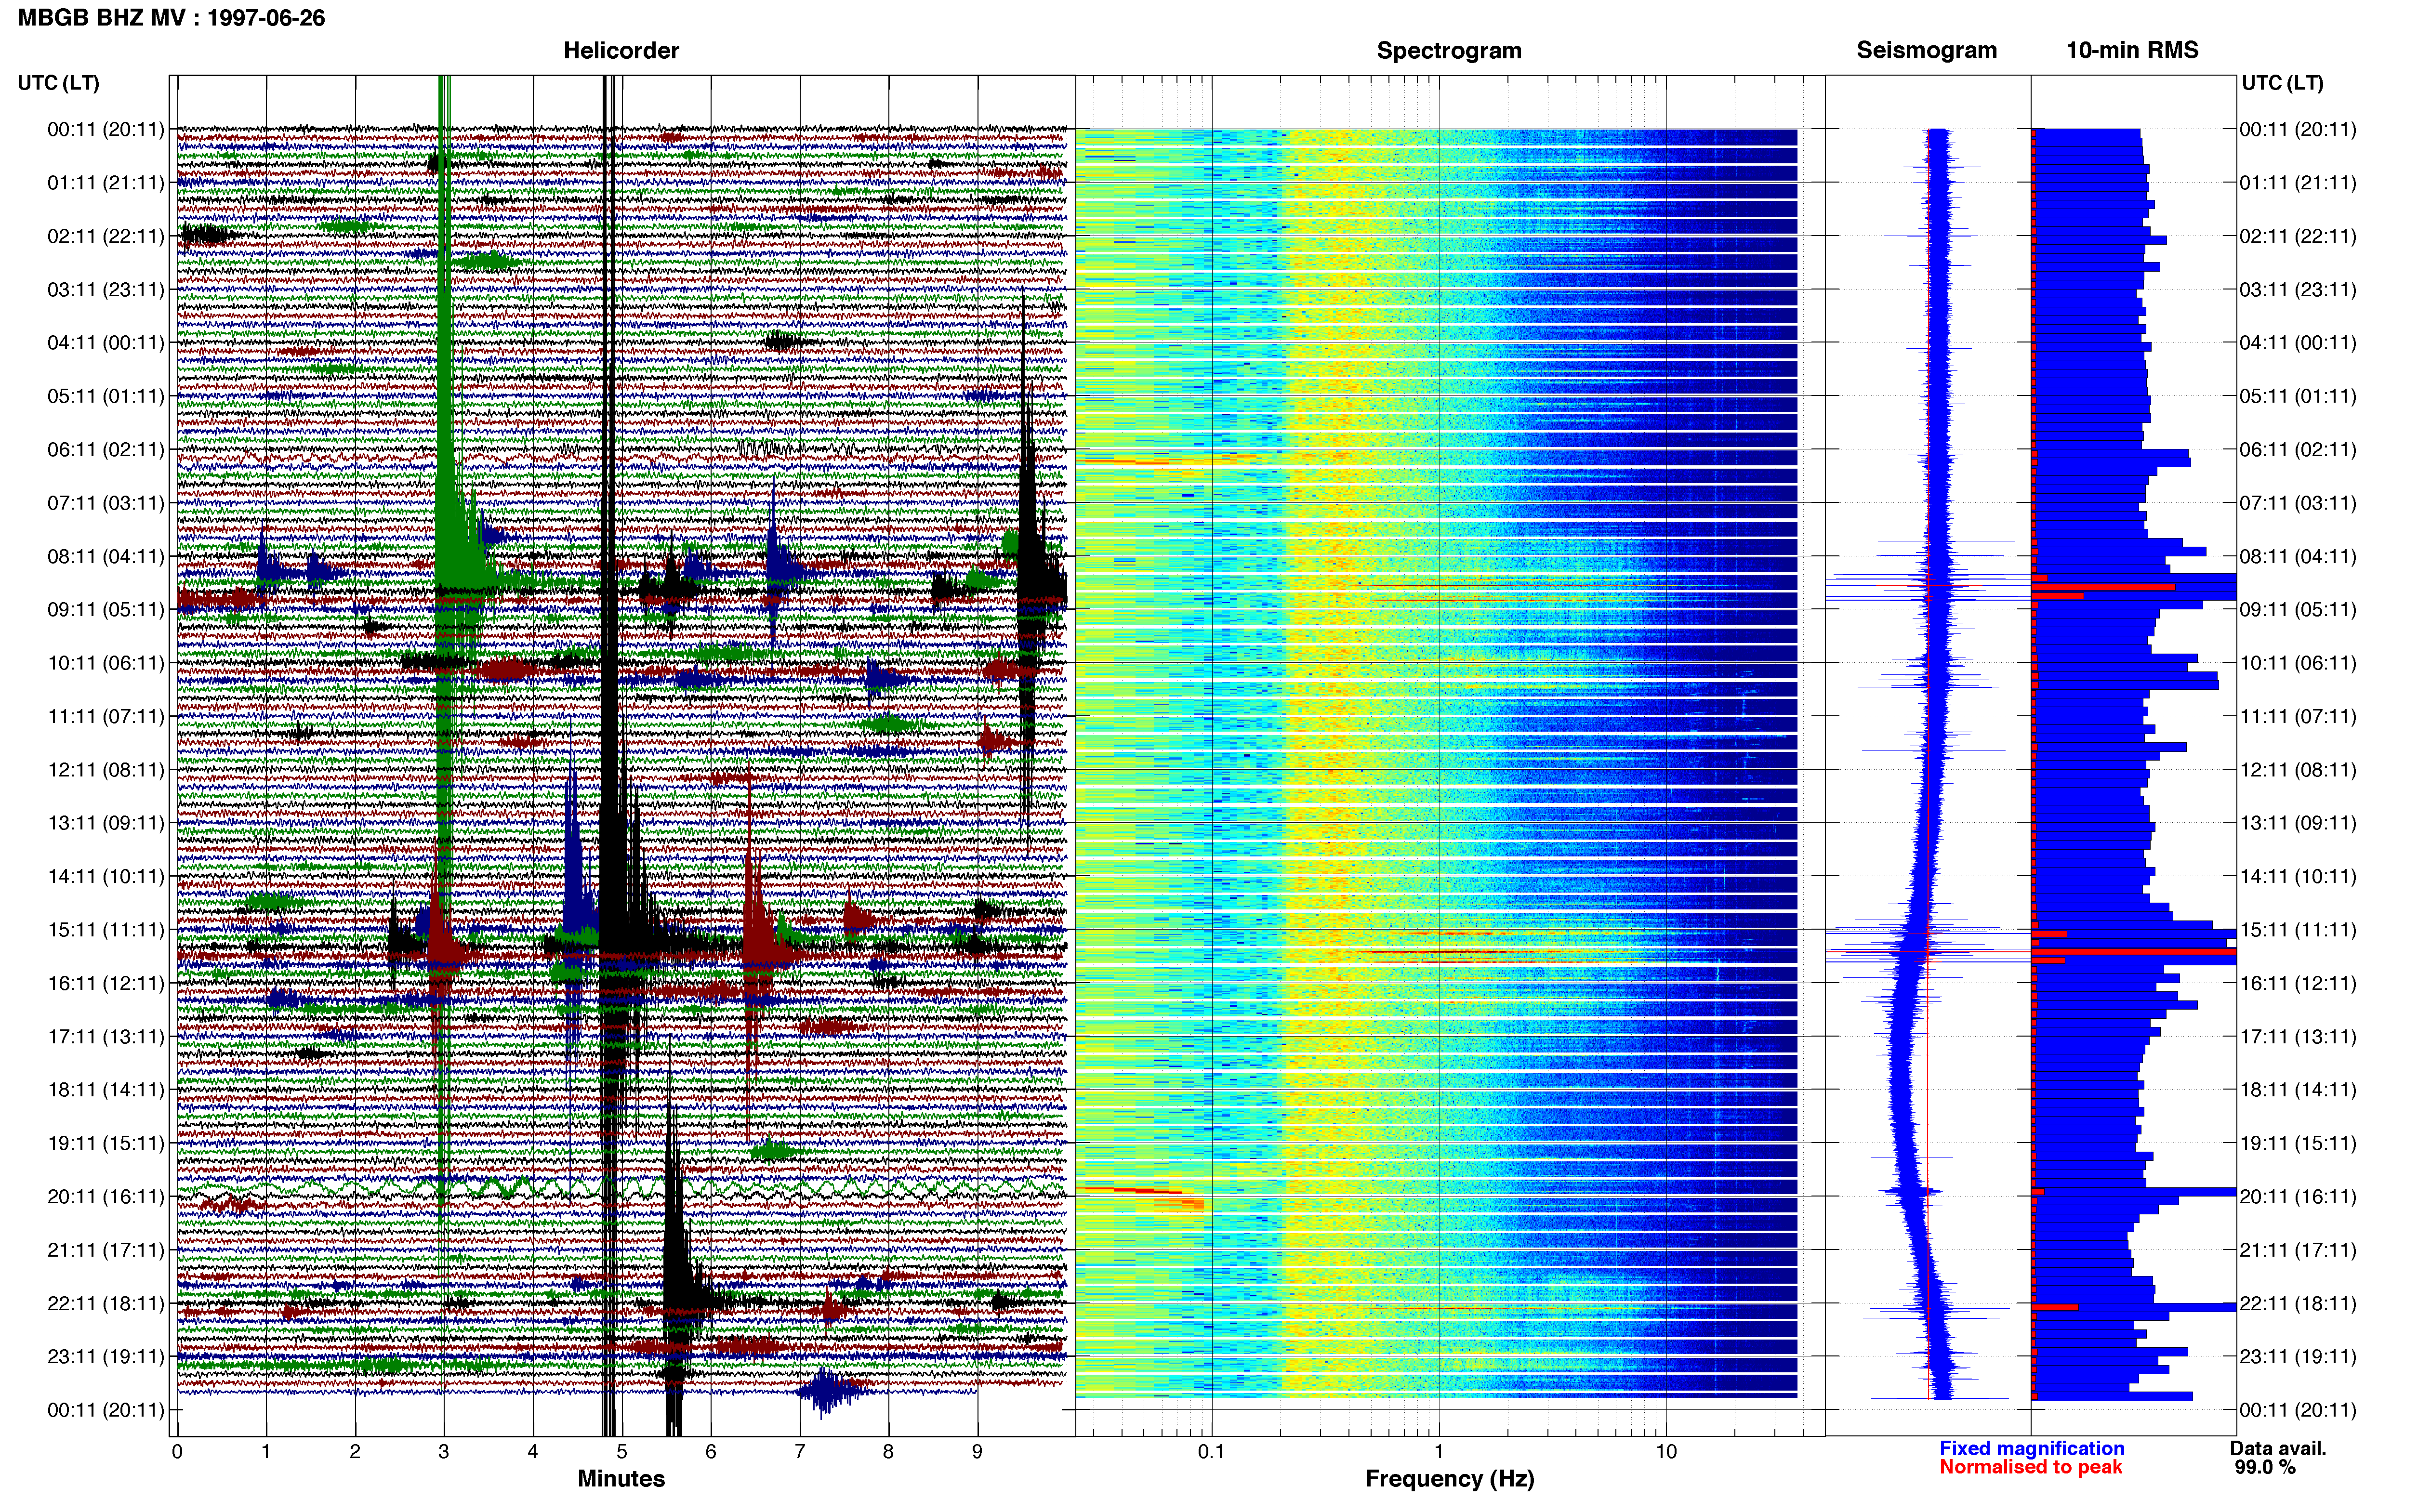
Task: Click '23:11 (19:11)' on the RMS-side time axis
Action: (x=2298, y=1357)
